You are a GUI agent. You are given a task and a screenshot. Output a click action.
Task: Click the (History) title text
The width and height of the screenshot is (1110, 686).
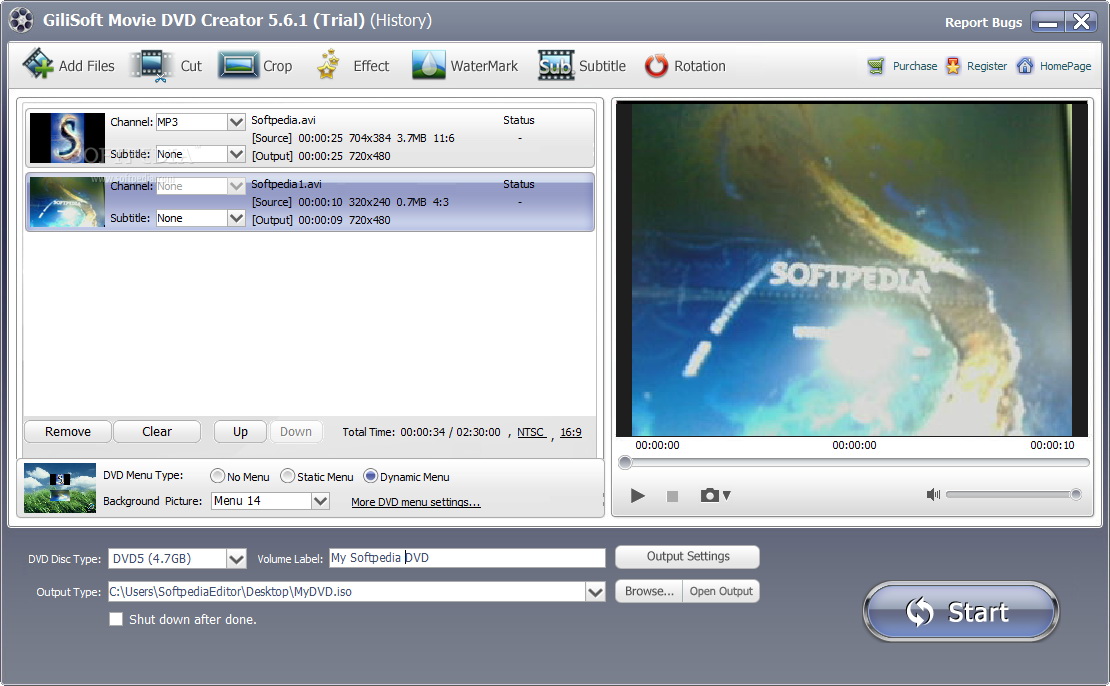401,20
